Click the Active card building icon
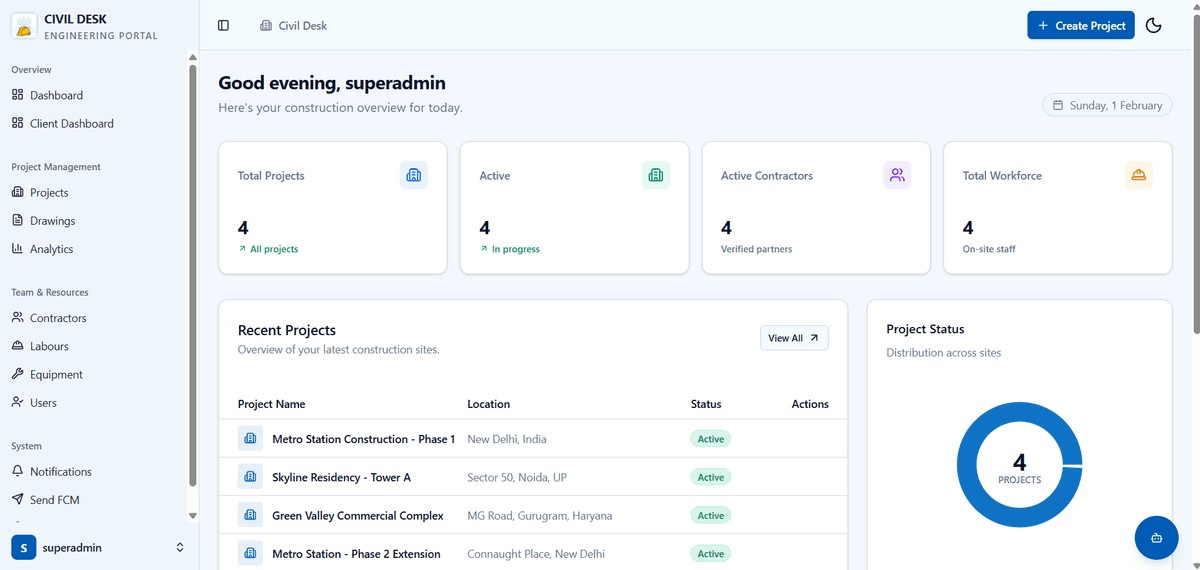Image resolution: width=1200 pixels, height=570 pixels. point(656,175)
